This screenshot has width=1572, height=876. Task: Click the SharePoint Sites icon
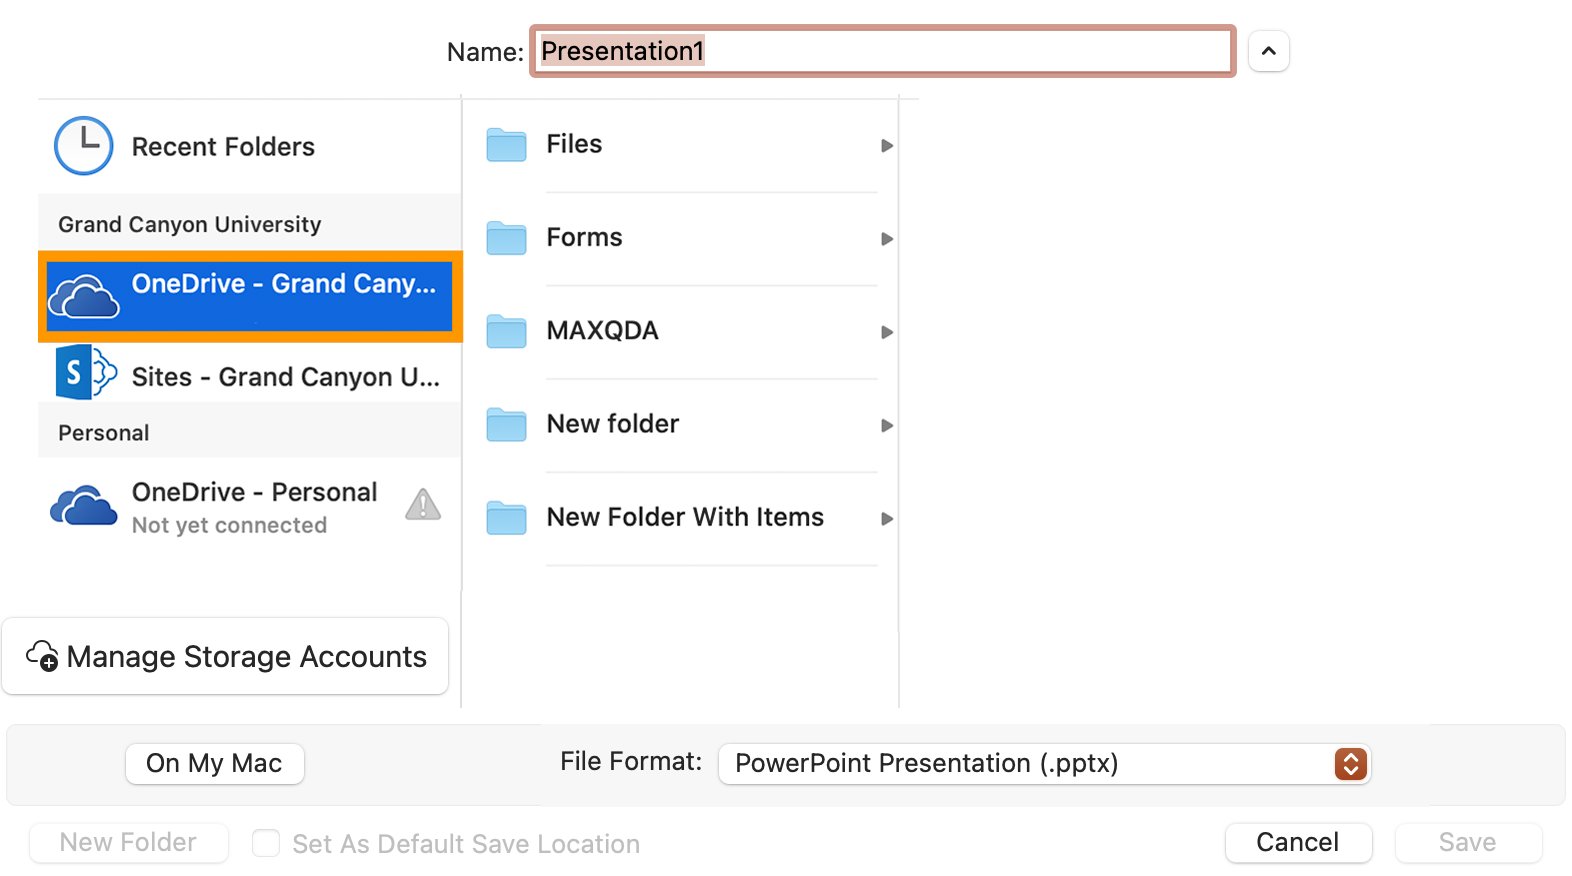(x=85, y=373)
